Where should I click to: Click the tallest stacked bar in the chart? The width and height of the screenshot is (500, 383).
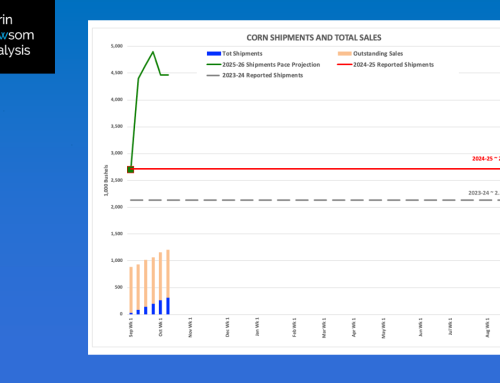tap(168, 282)
